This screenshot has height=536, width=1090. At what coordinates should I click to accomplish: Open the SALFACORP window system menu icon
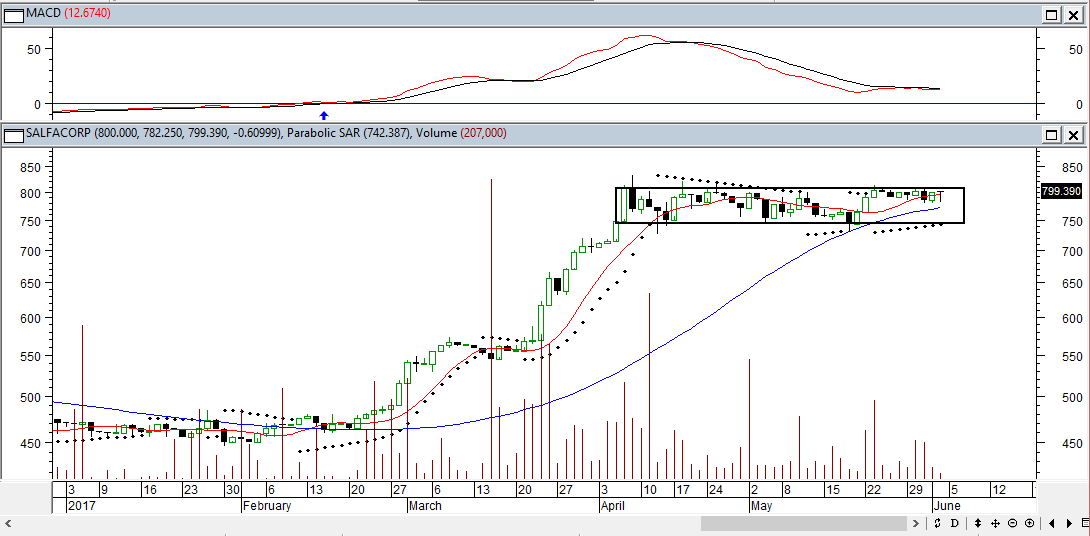tap(13, 133)
